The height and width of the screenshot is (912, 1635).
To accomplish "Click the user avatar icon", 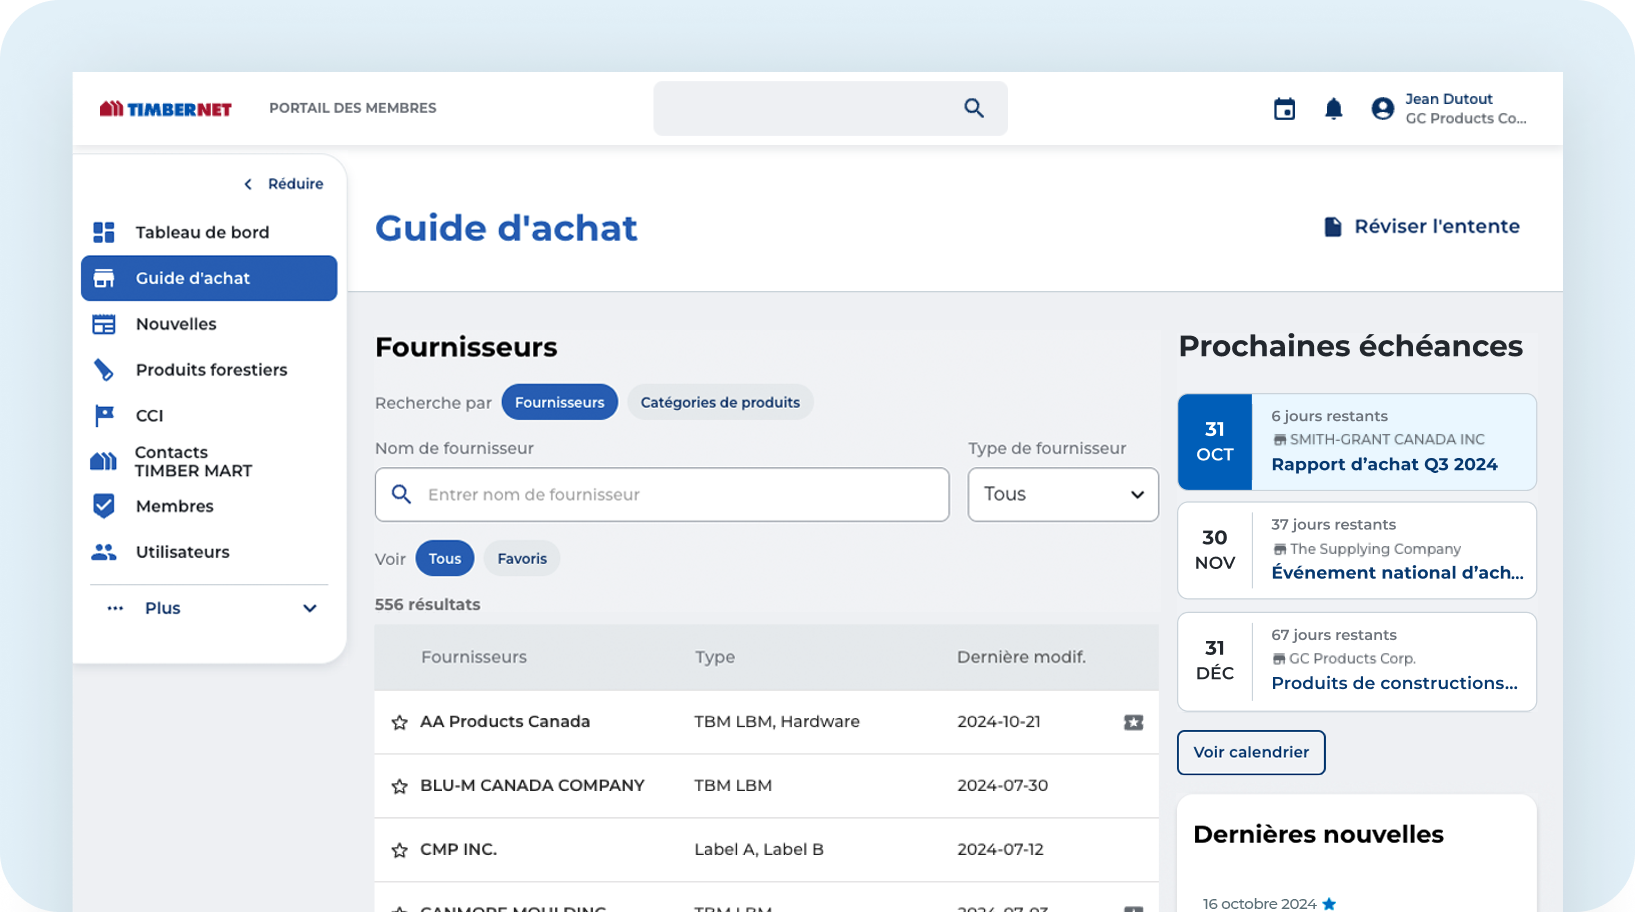I will 1382,109.
